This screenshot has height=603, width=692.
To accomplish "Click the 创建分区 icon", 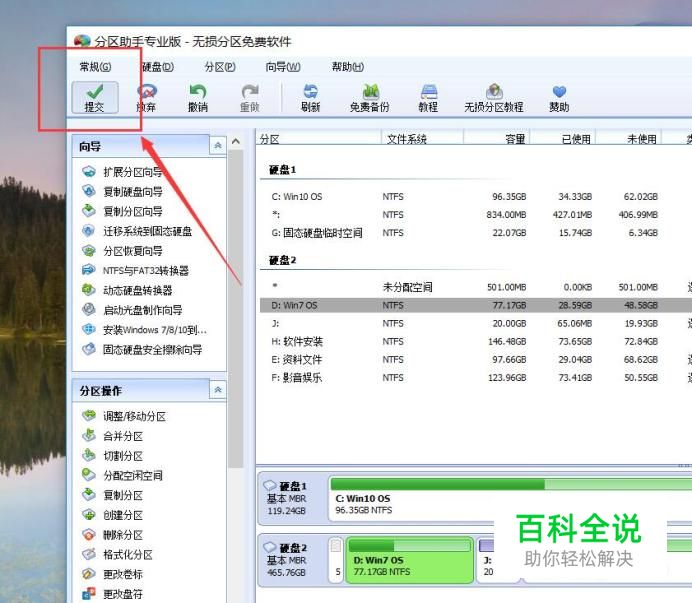I will 89,515.
